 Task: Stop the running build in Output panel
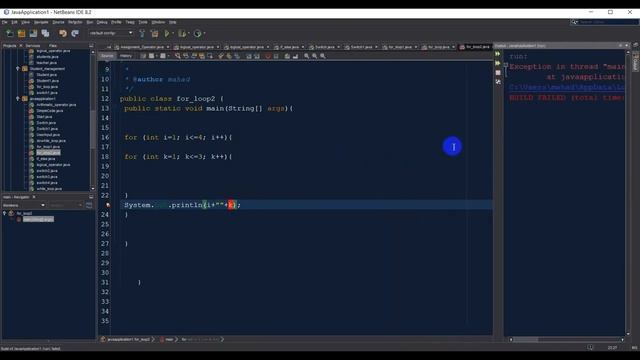coord(498,73)
